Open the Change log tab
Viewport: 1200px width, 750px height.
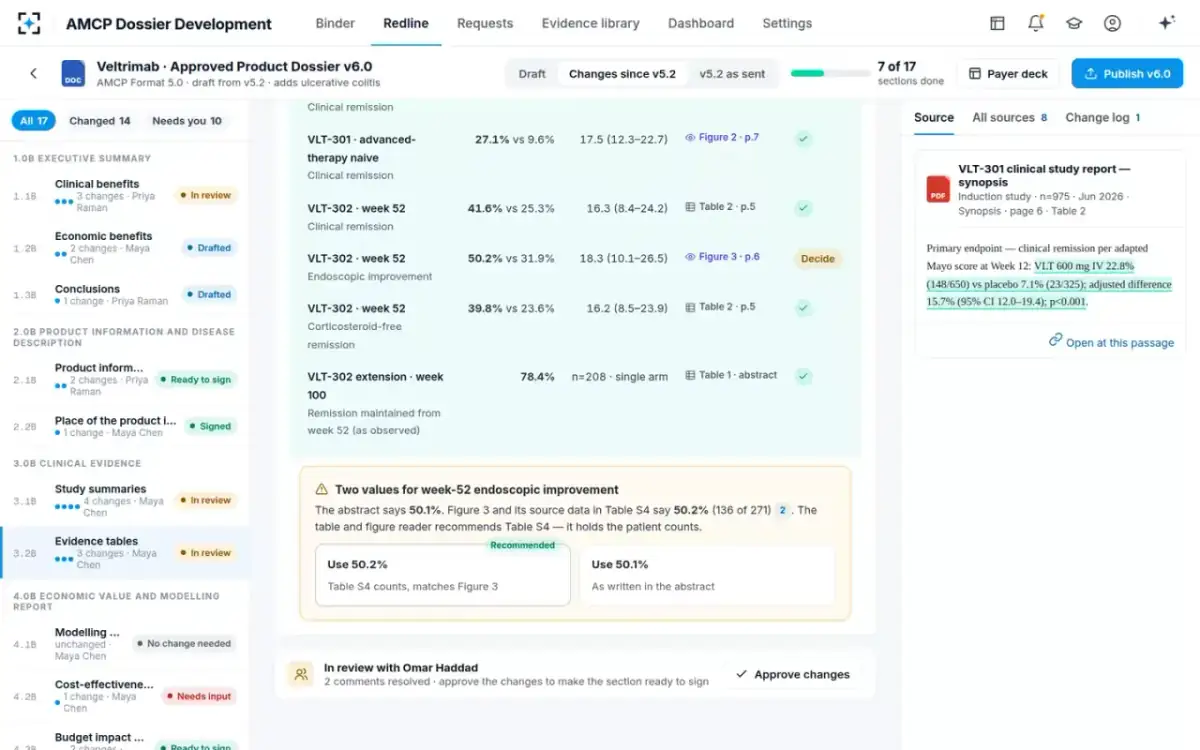[x=1103, y=117]
